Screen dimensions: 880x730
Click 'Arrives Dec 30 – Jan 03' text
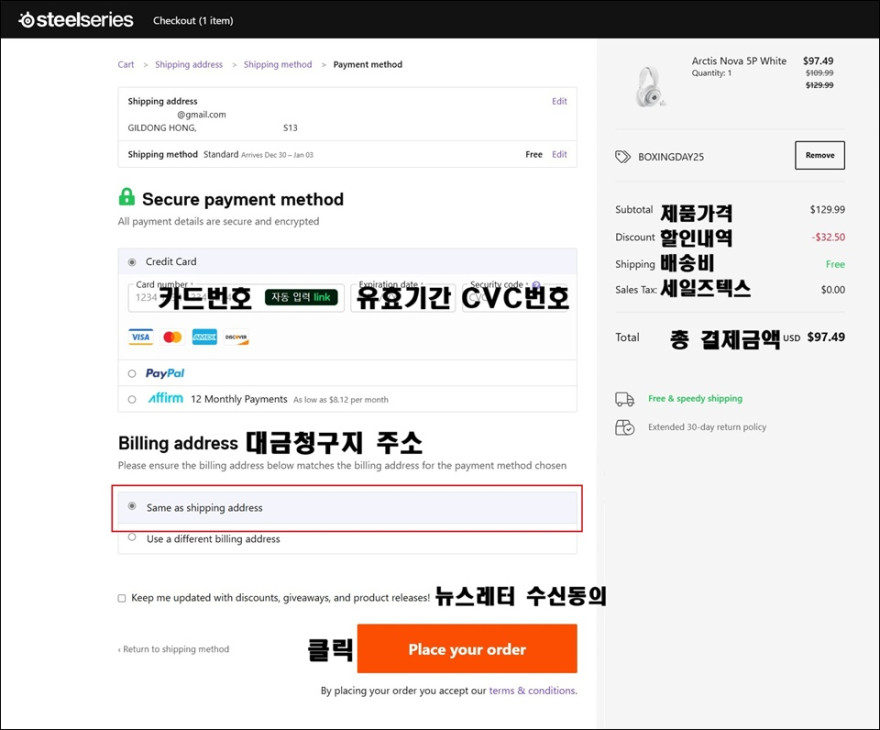click(x=277, y=155)
